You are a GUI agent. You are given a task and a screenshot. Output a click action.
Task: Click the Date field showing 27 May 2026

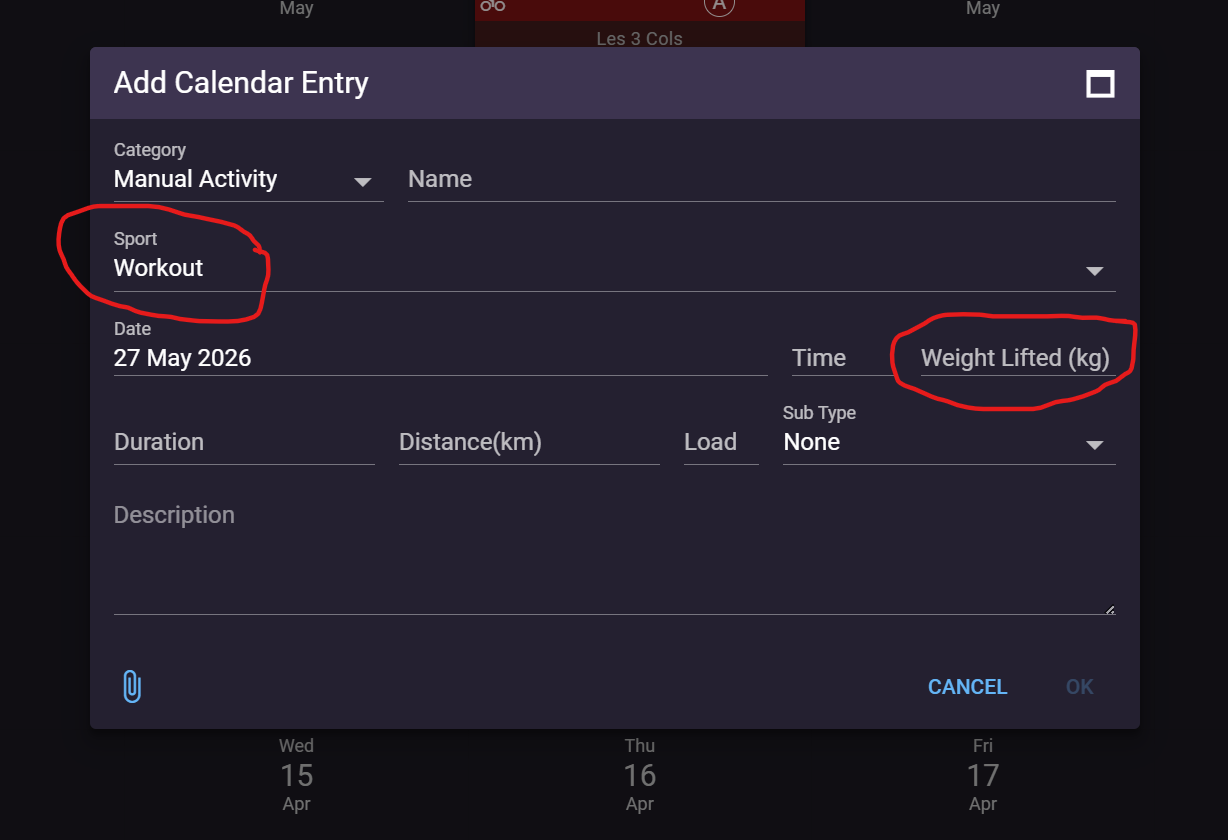tap(441, 358)
